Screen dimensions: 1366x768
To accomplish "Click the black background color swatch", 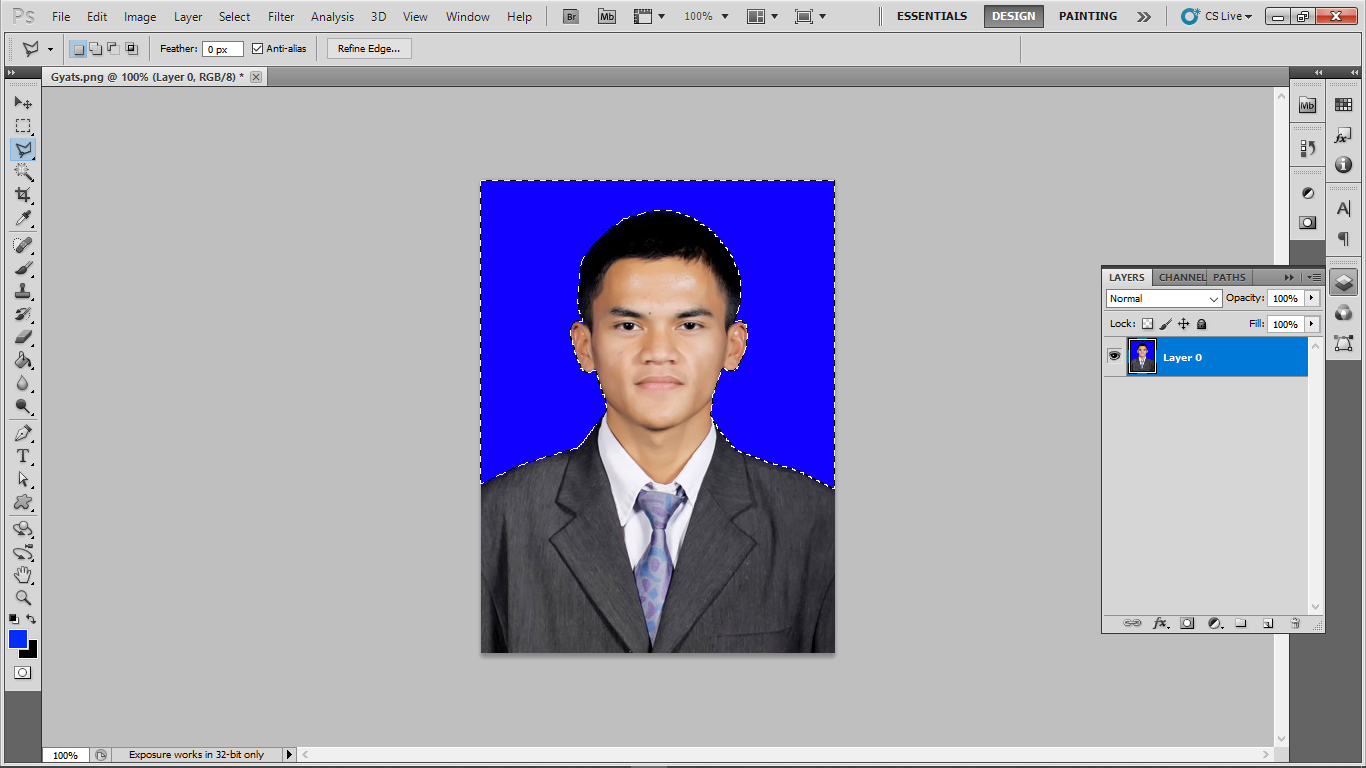I will click(x=32, y=652).
